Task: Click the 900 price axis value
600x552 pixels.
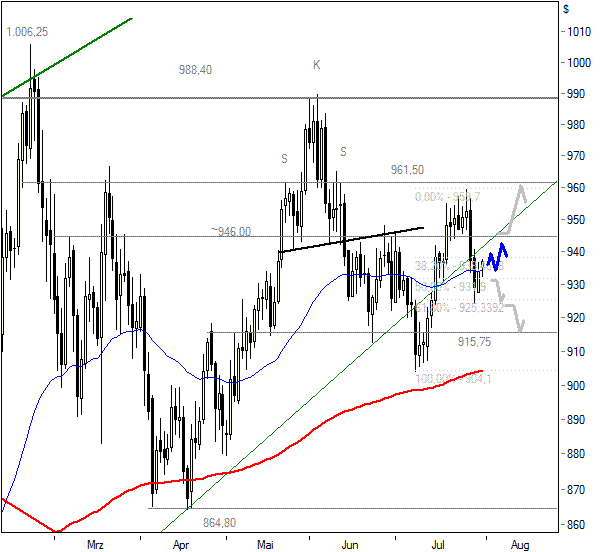Action: click(576, 386)
